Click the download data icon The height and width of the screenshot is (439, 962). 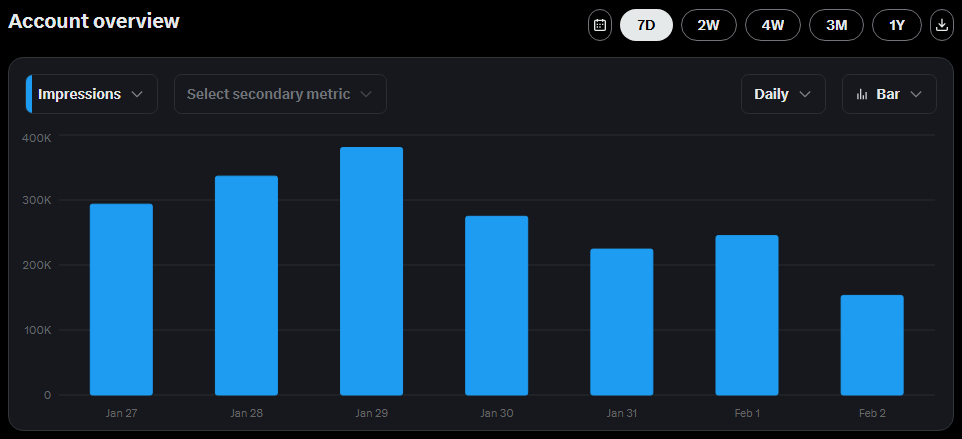[942, 25]
